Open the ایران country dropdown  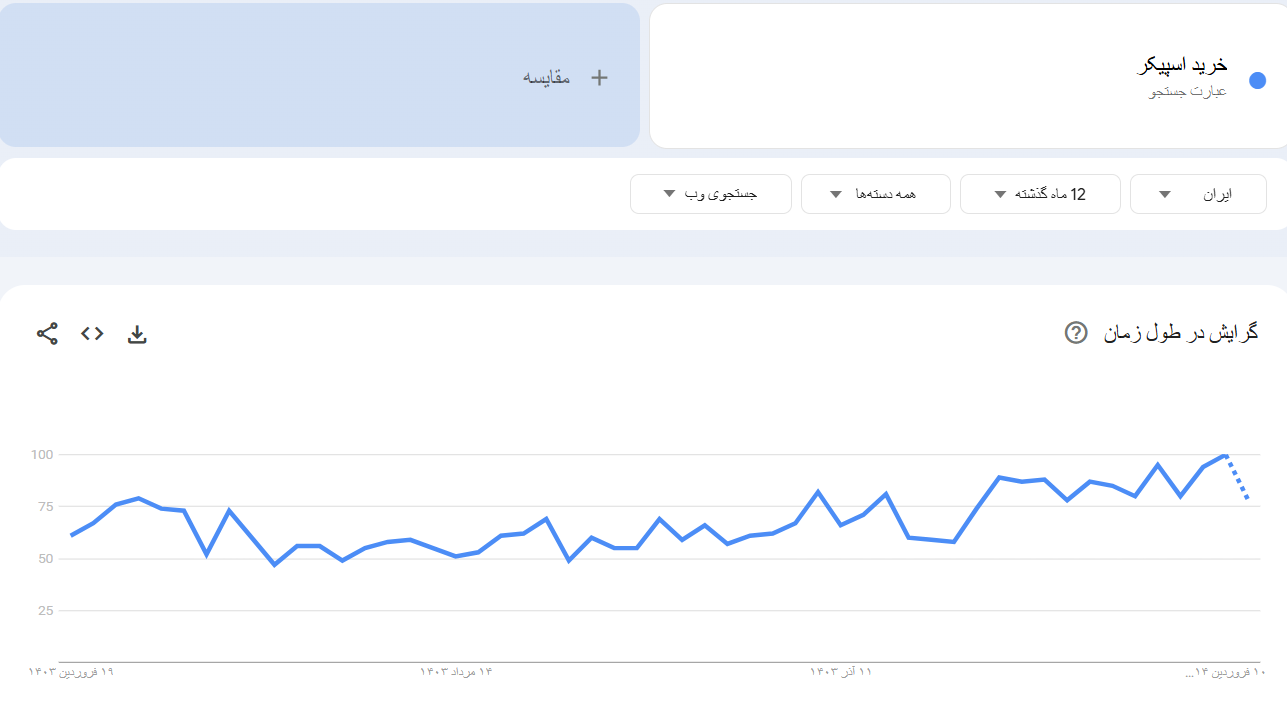1197,194
